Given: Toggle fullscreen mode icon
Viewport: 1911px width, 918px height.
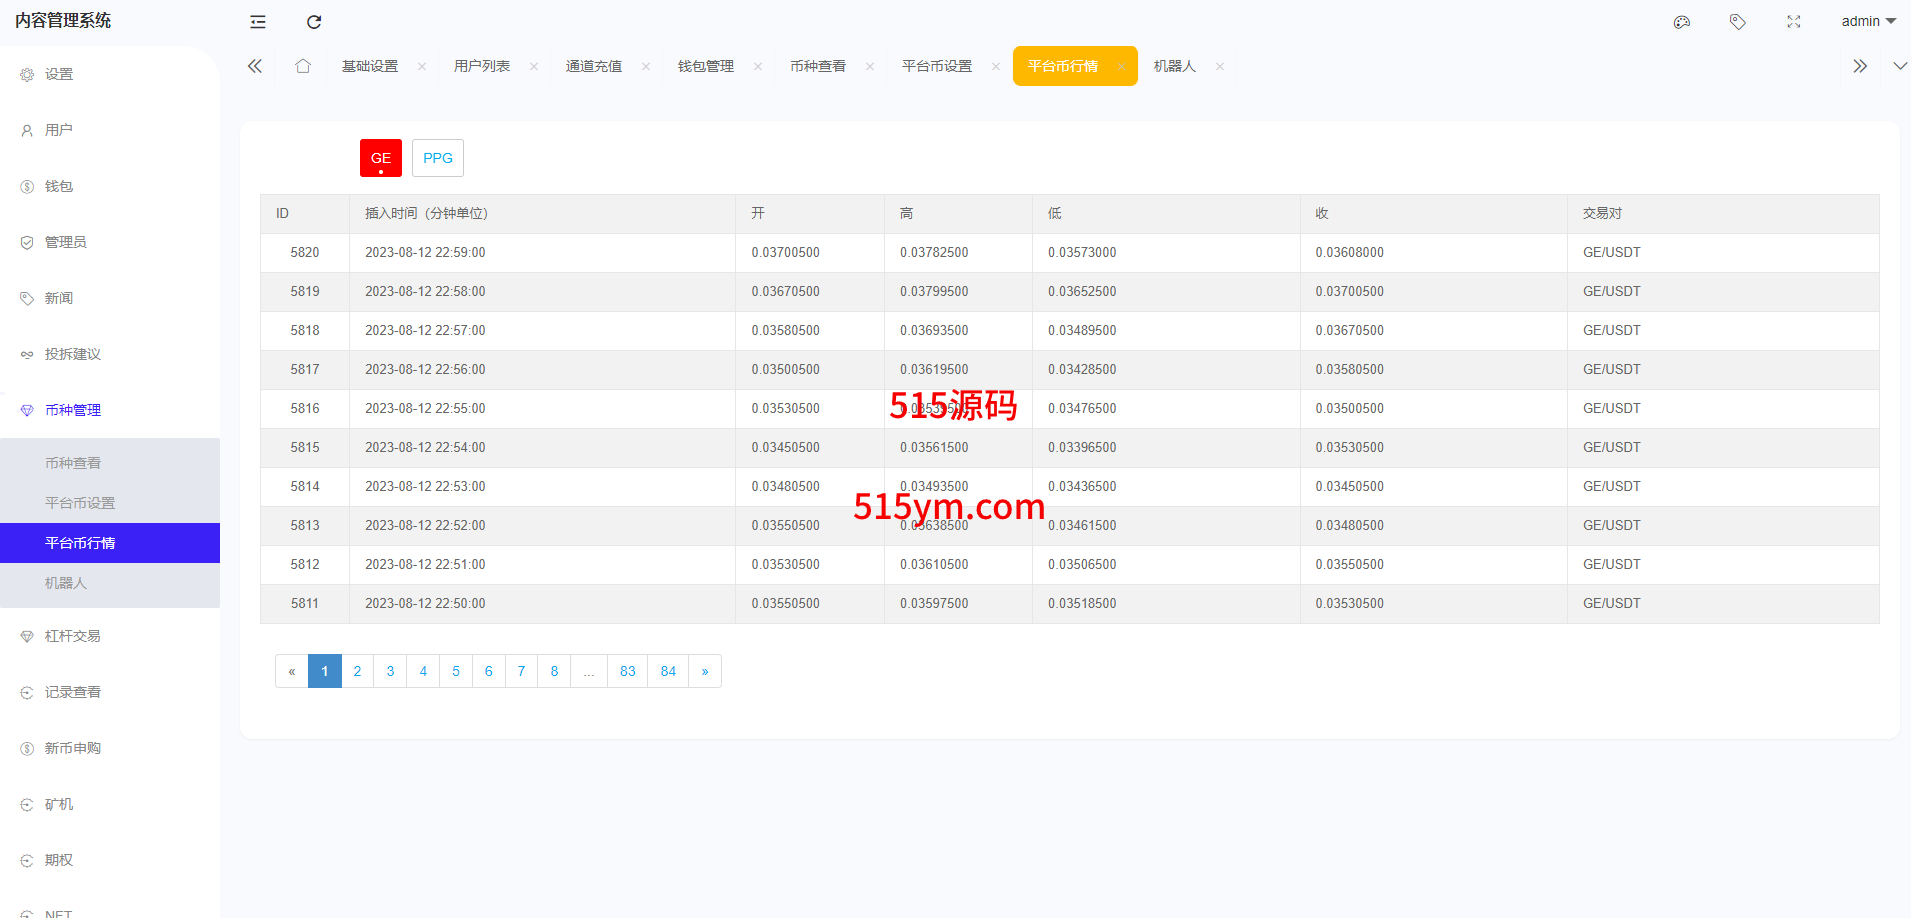Looking at the screenshot, I should point(1794,22).
